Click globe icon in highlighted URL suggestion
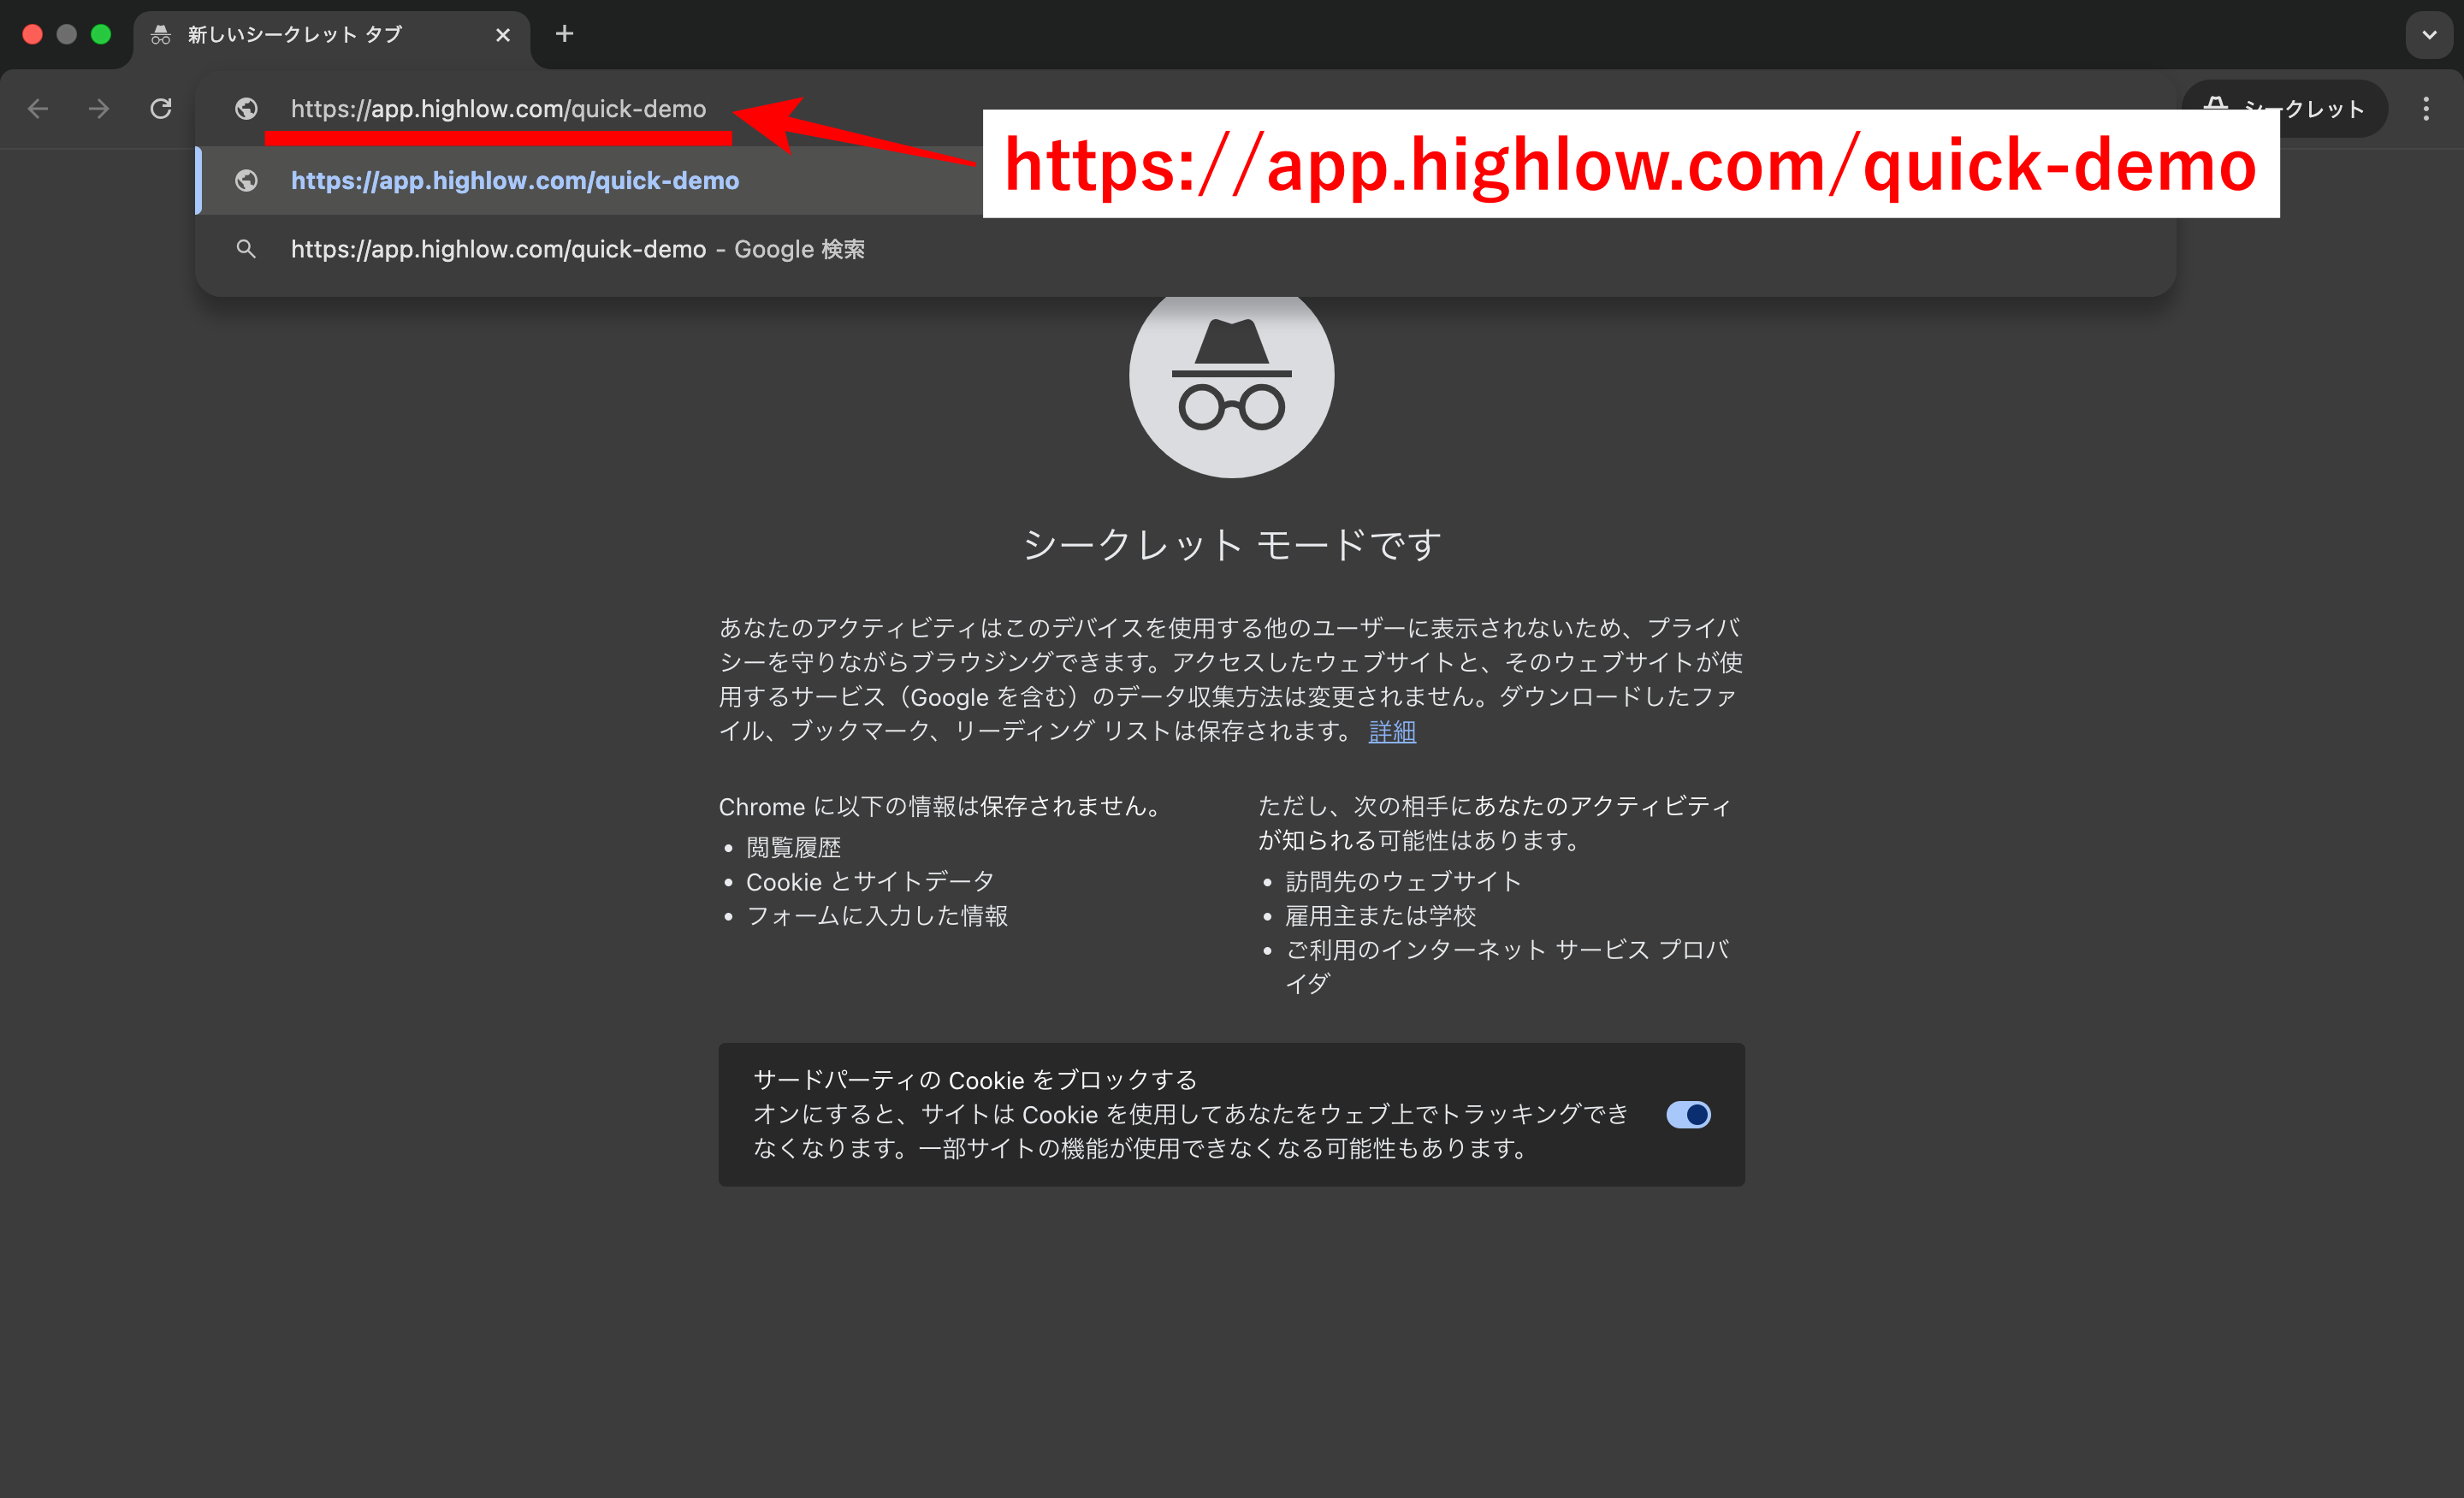Screen dimensions: 2464x1498 pyautogui.click(x=246, y=180)
